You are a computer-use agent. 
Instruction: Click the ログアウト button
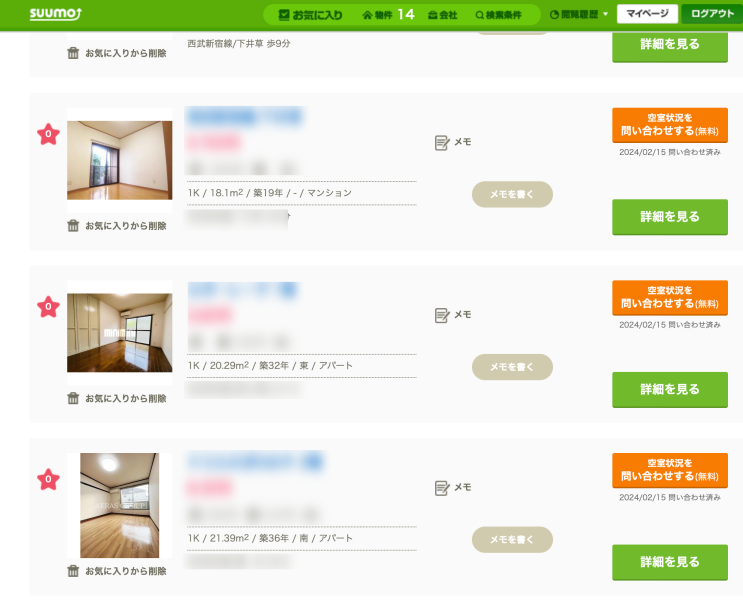pos(712,14)
